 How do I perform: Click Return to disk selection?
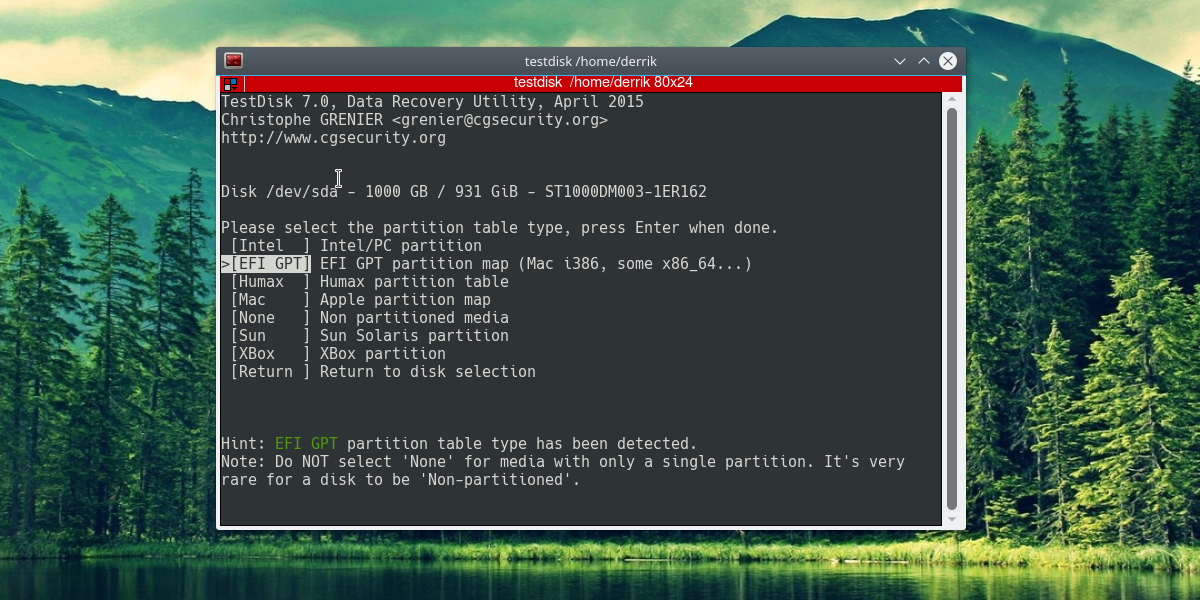(382, 372)
